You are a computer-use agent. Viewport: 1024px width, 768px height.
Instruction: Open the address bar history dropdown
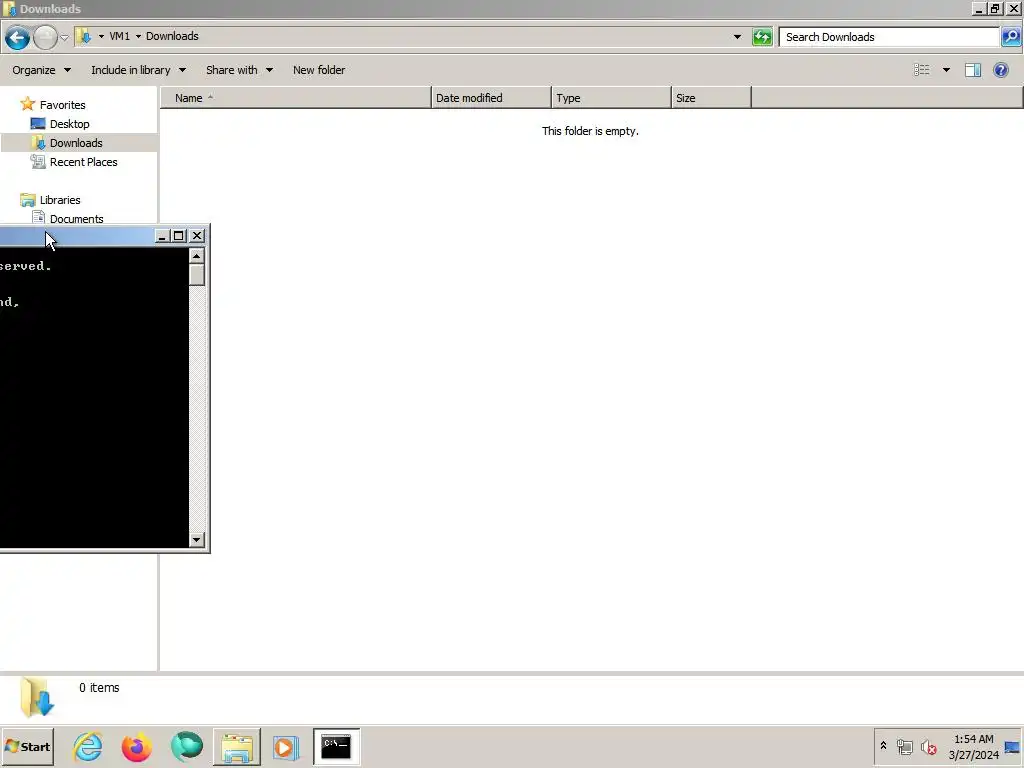[x=737, y=37]
